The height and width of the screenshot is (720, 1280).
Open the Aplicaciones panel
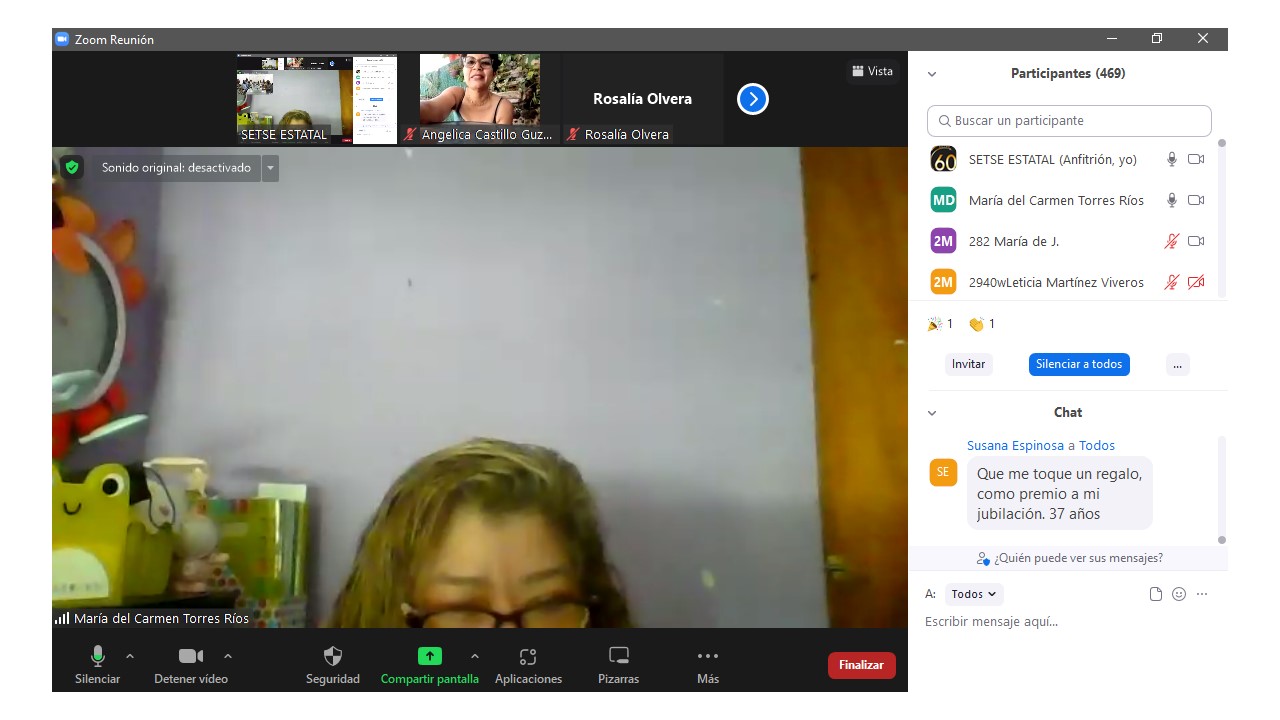tap(528, 657)
